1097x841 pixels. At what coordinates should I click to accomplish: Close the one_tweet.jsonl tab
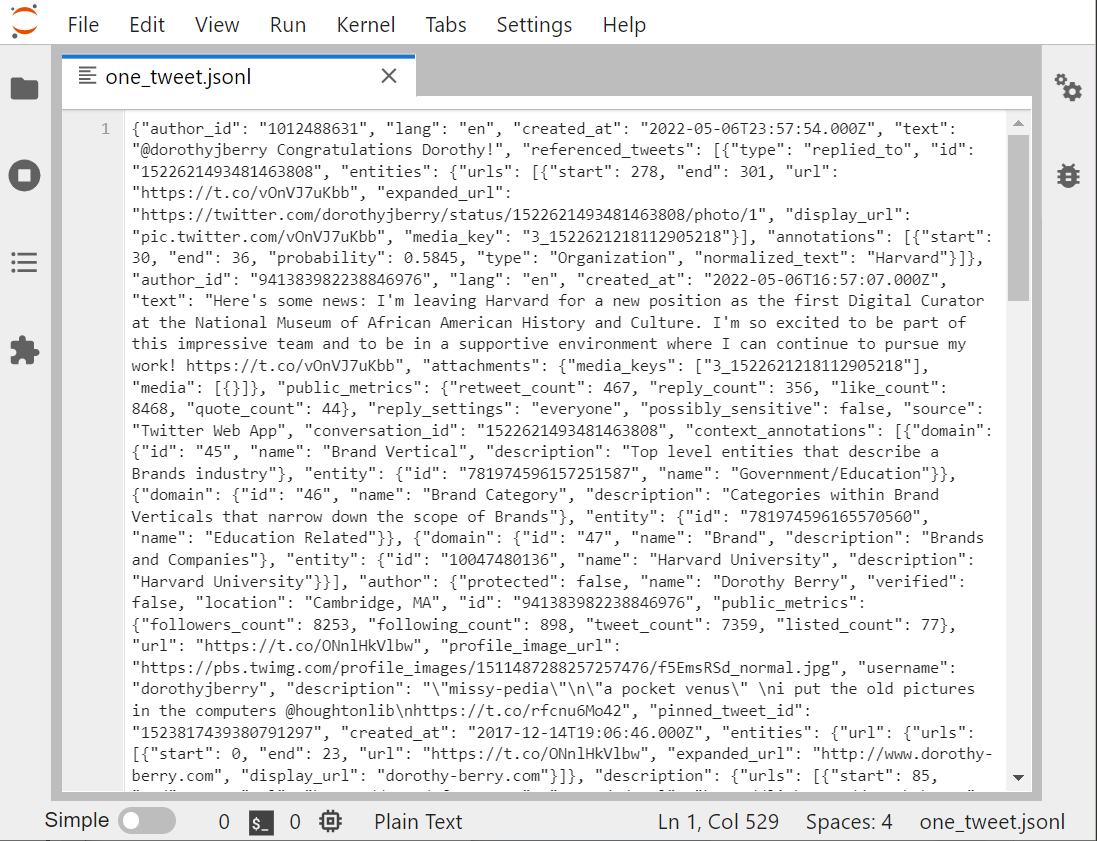coord(389,76)
